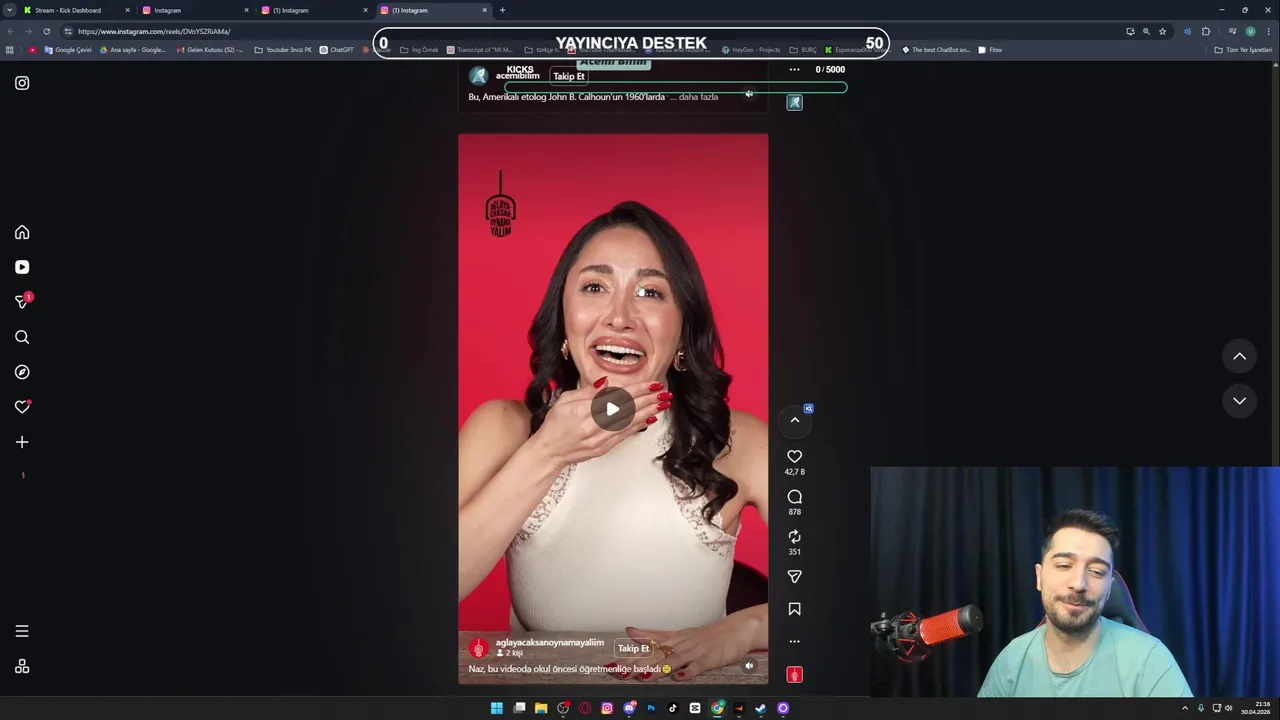Go to next reel using down arrow

pyautogui.click(x=1239, y=400)
